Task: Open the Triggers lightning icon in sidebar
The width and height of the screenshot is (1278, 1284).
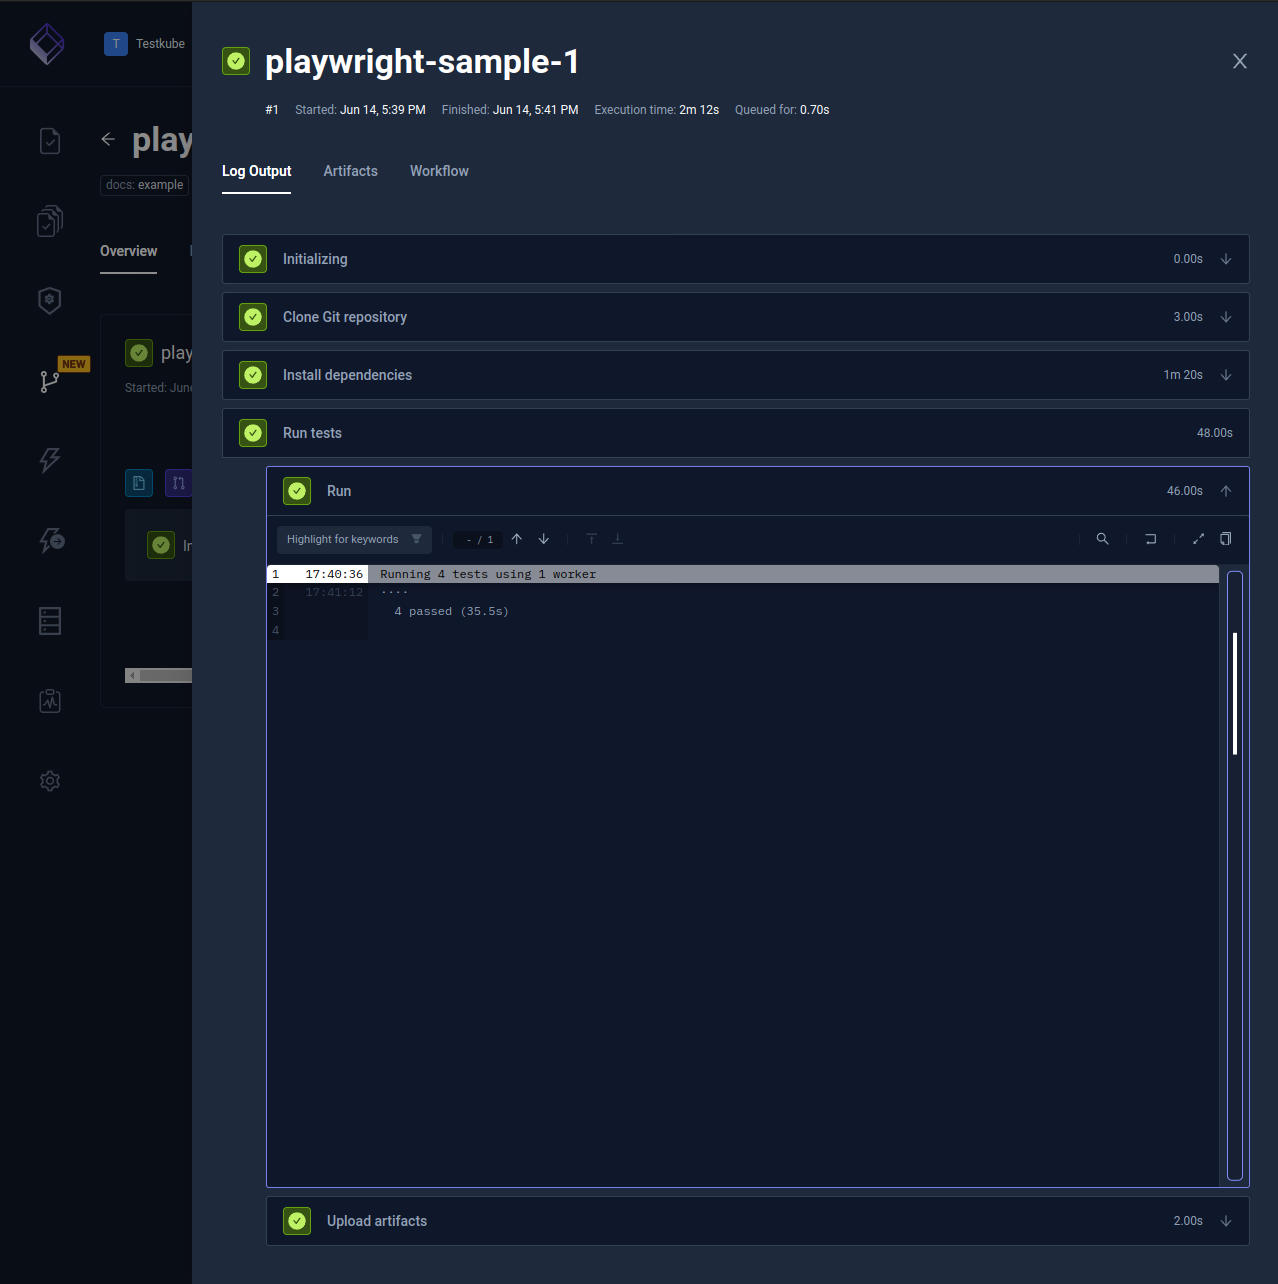Action: pyautogui.click(x=50, y=461)
